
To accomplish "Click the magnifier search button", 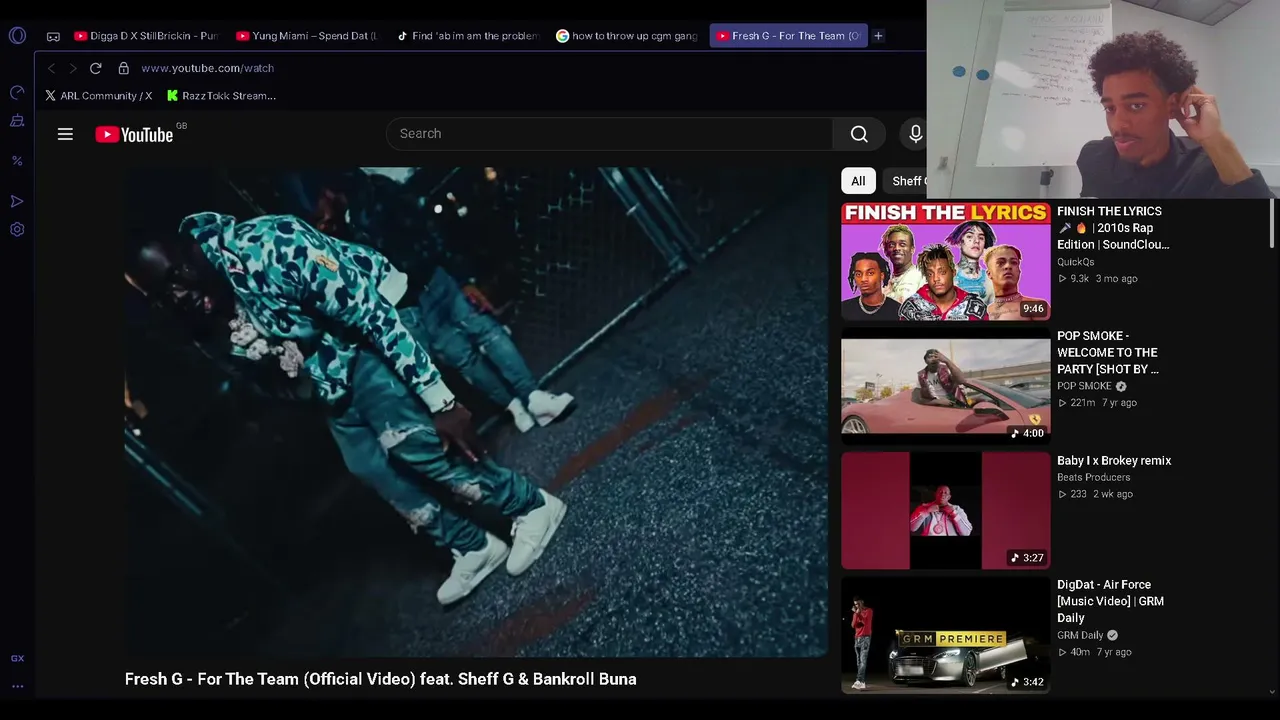I will [x=859, y=134].
